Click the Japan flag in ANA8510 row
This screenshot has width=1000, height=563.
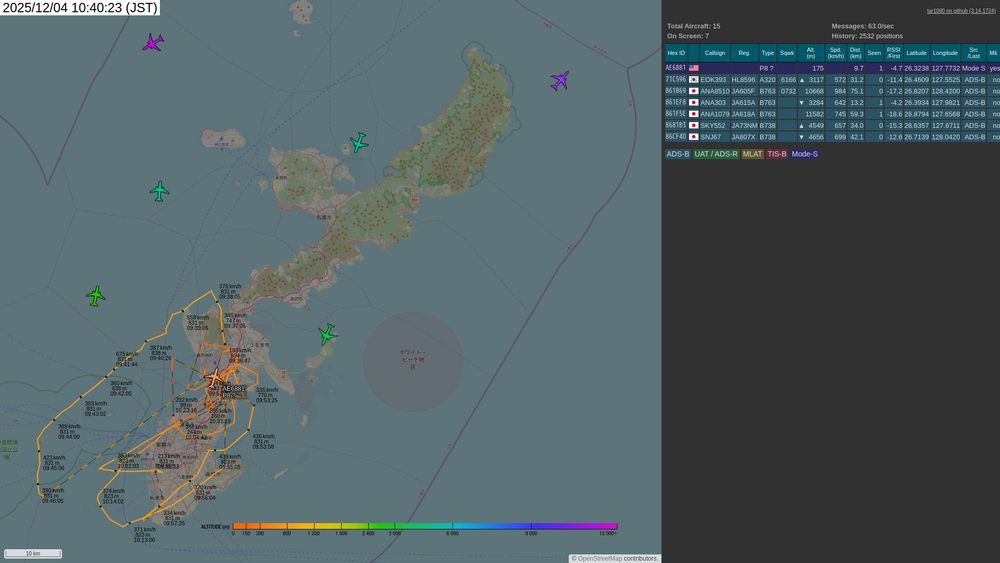coord(693,91)
